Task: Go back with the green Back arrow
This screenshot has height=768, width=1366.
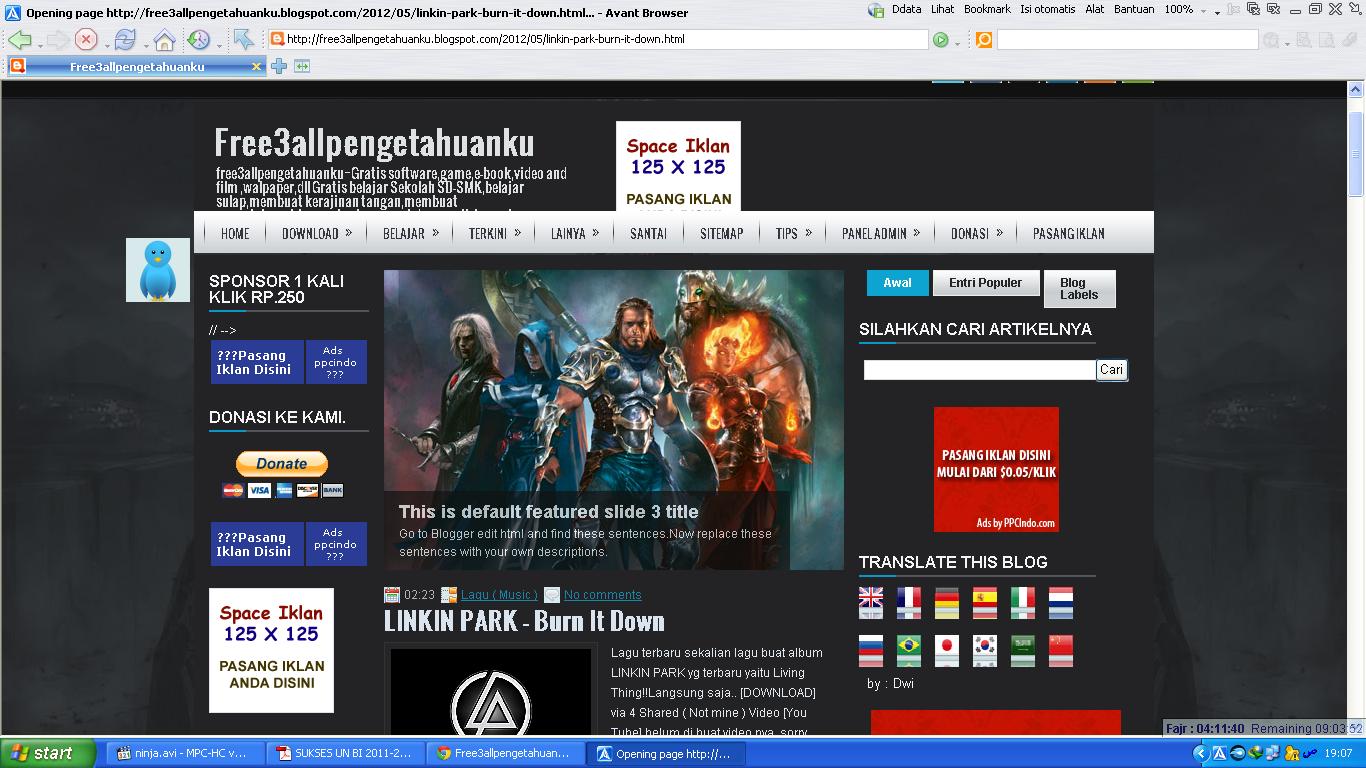Action: (x=20, y=40)
